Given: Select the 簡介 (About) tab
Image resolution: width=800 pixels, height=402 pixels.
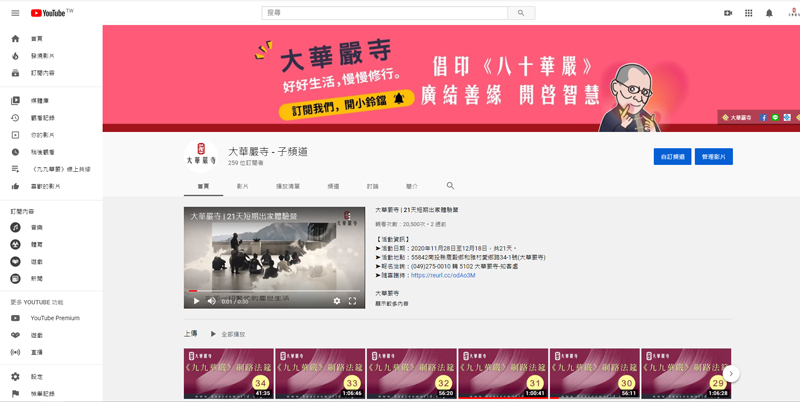Looking at the screenshot, I should (412, 186).
